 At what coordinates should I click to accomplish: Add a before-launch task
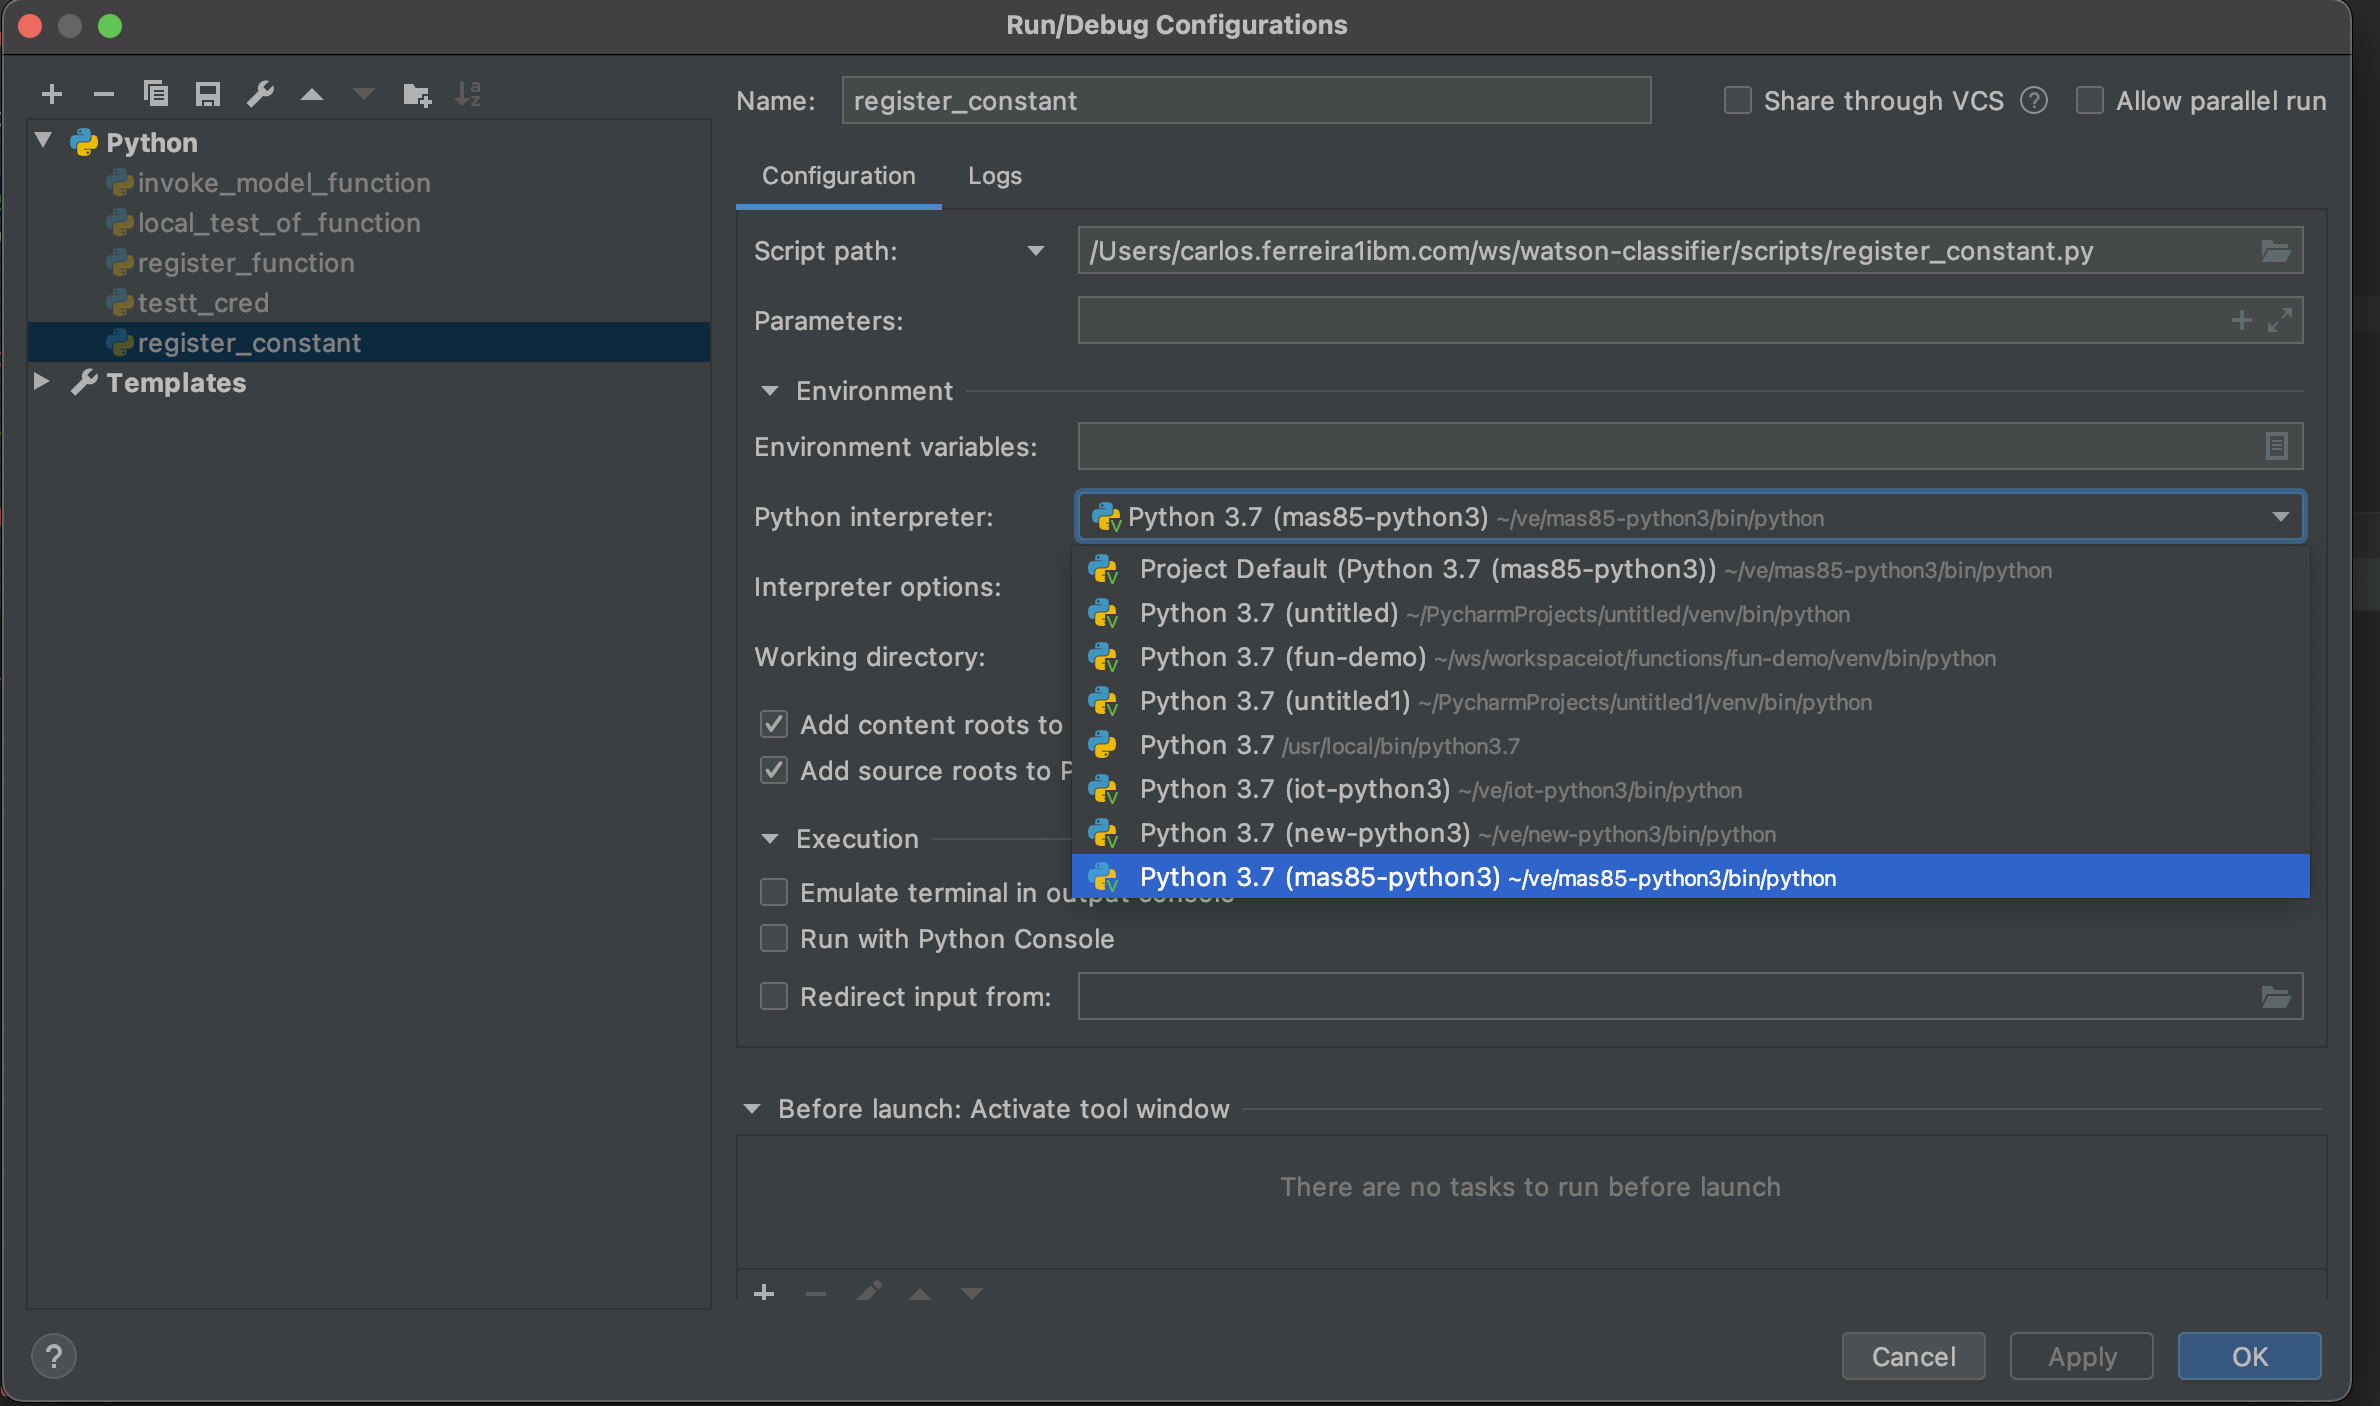point(764,1292)
